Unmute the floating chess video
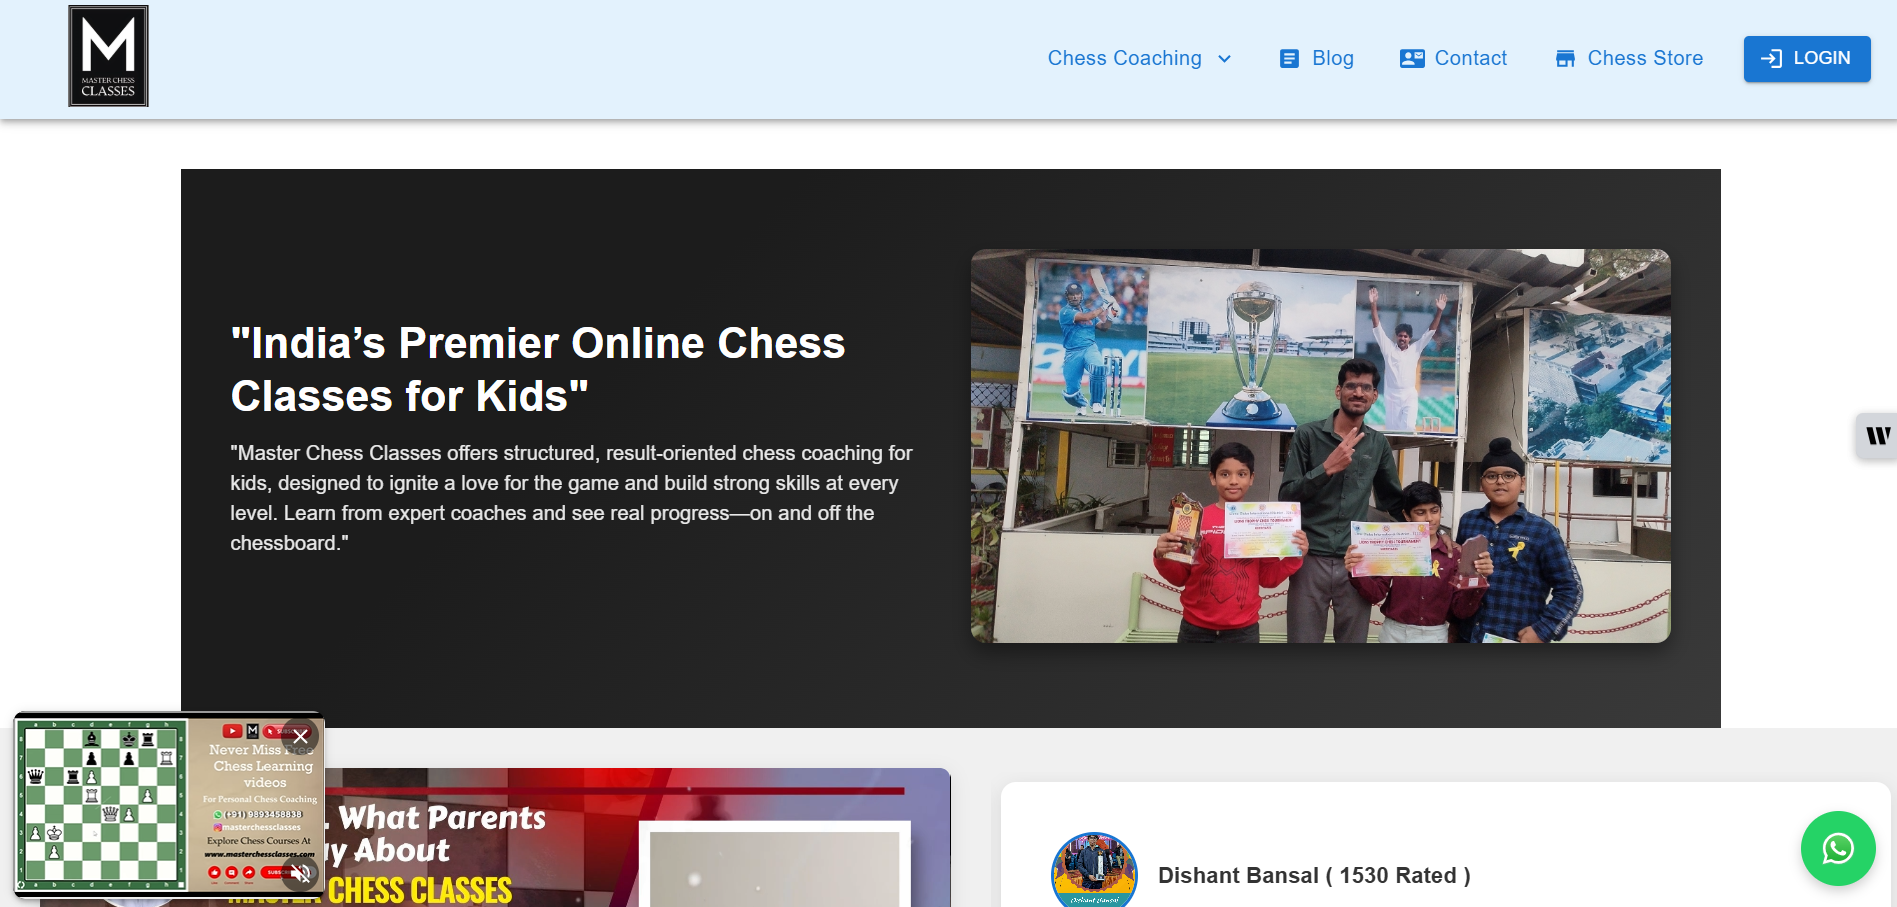1897x907 pixels. (x=300, y=874)
